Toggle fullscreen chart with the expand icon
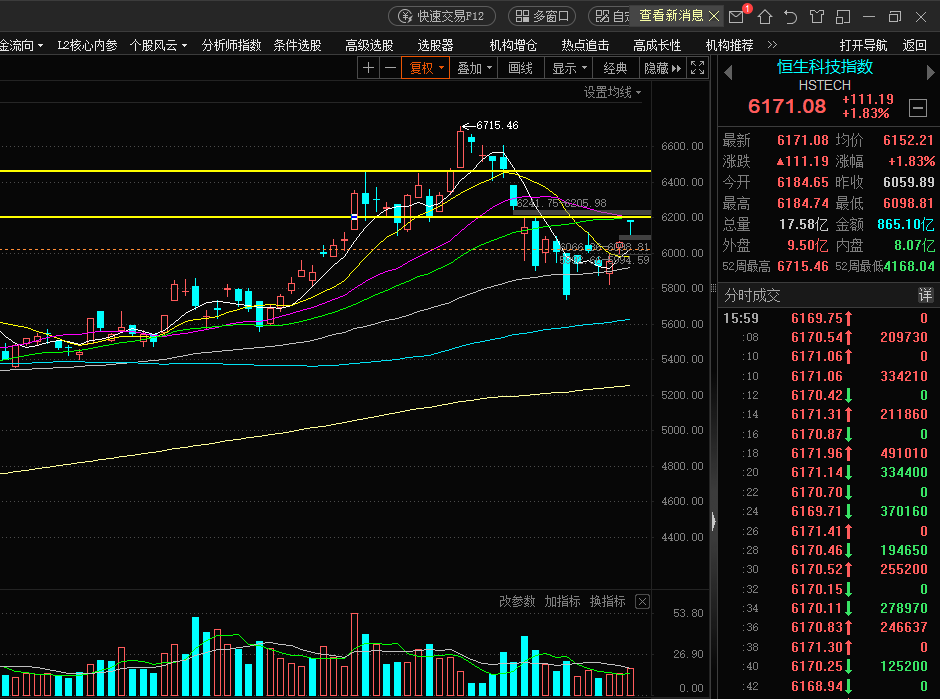 pyautogui.click(x=697, y=68)
